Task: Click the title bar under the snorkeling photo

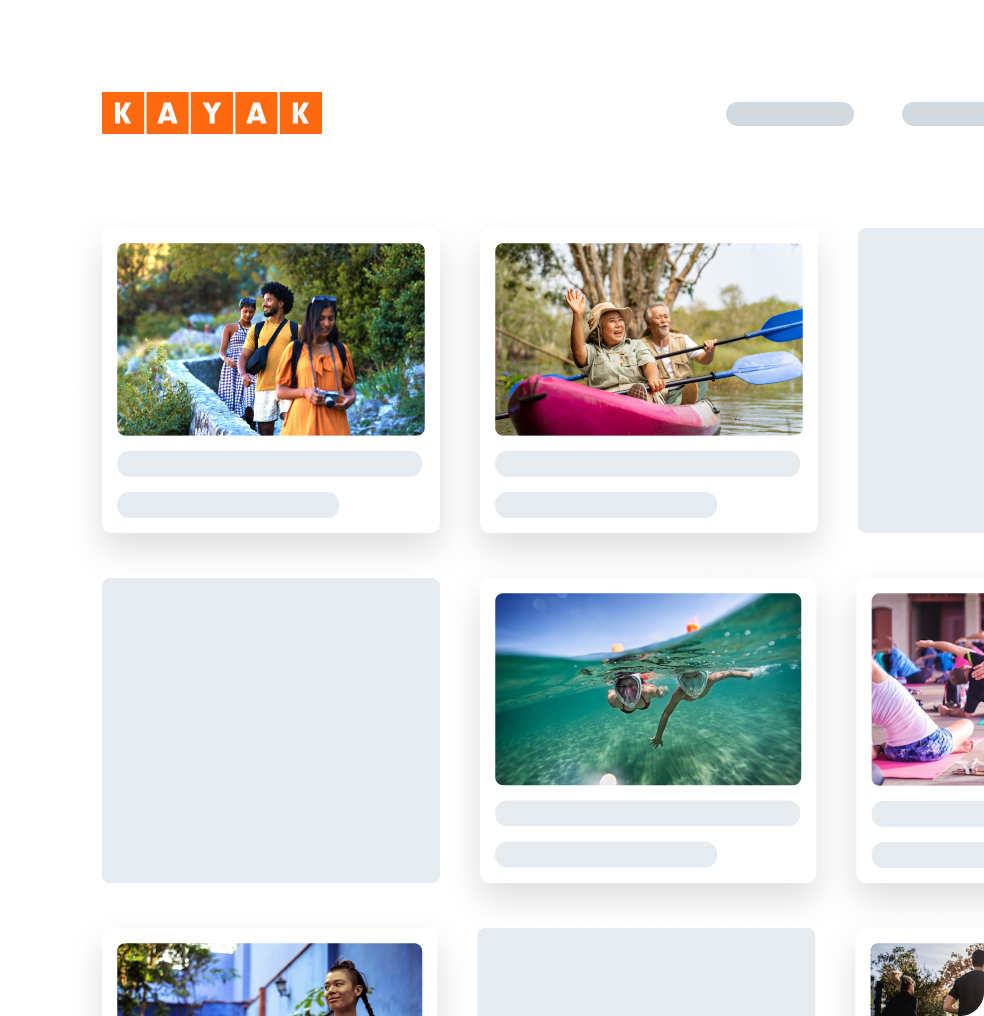Action: point(648,813)
